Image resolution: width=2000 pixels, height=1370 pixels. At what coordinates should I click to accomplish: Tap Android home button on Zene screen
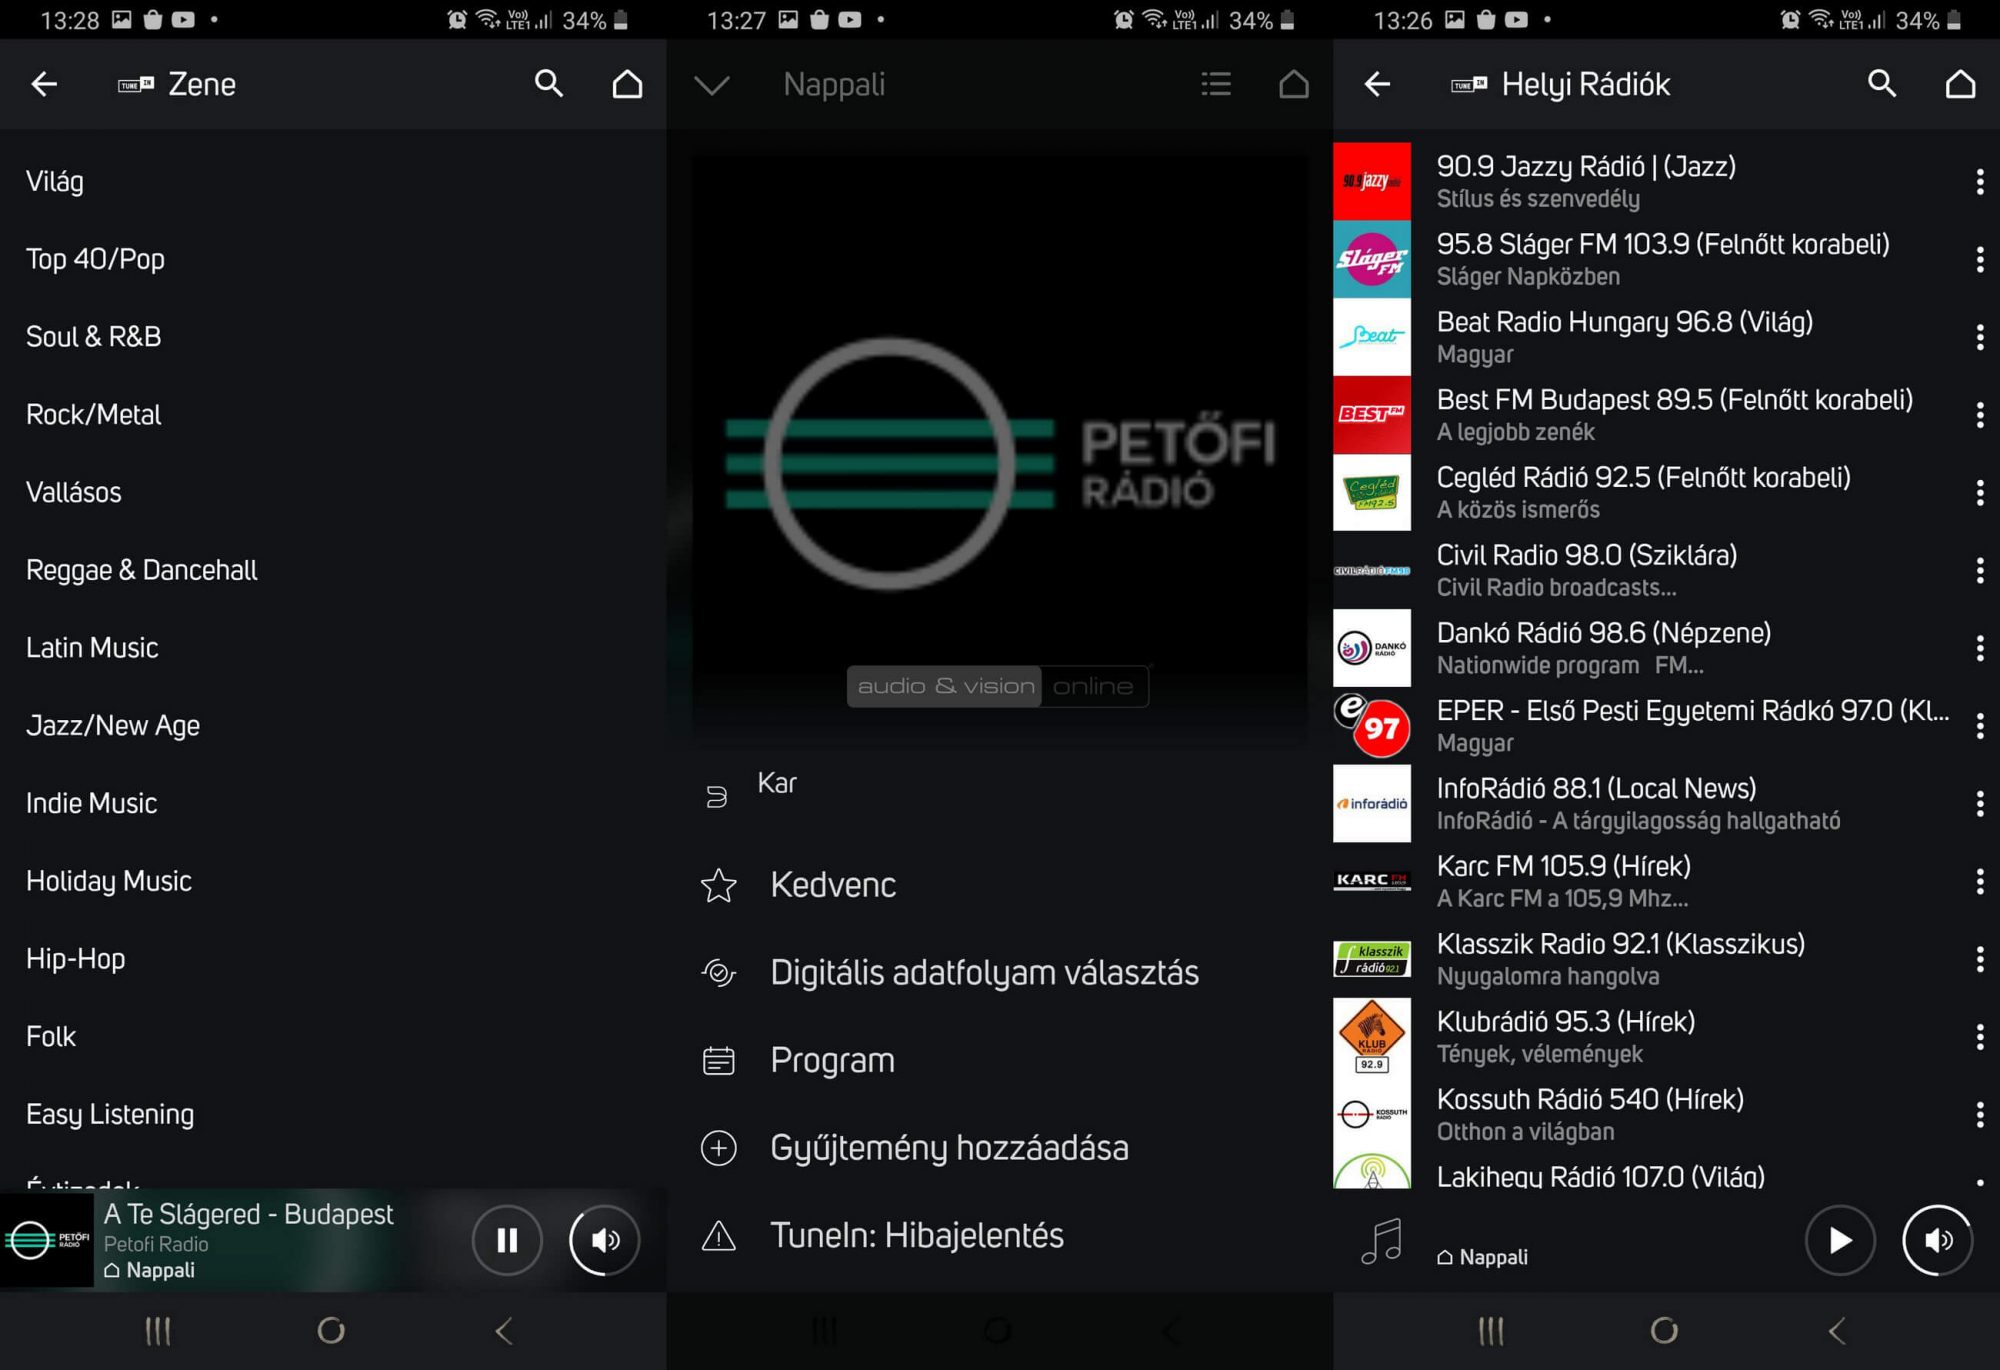point(331,1331)
